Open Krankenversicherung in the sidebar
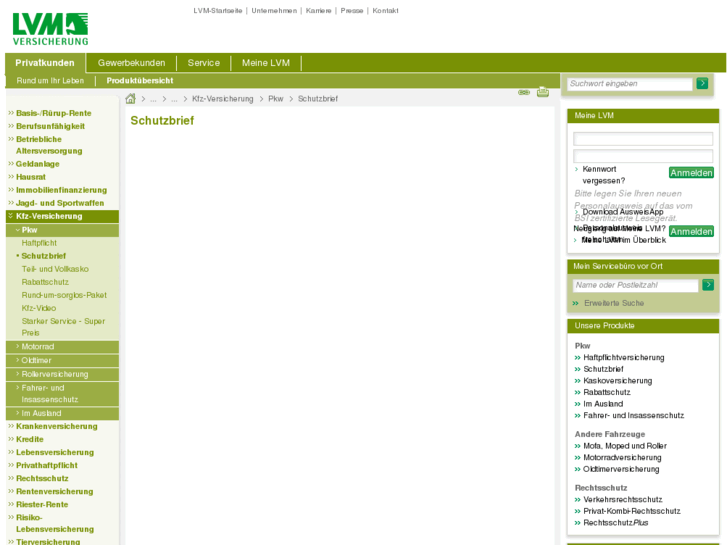The width and height of the screenshot is (727, 545). click(57, 426)
